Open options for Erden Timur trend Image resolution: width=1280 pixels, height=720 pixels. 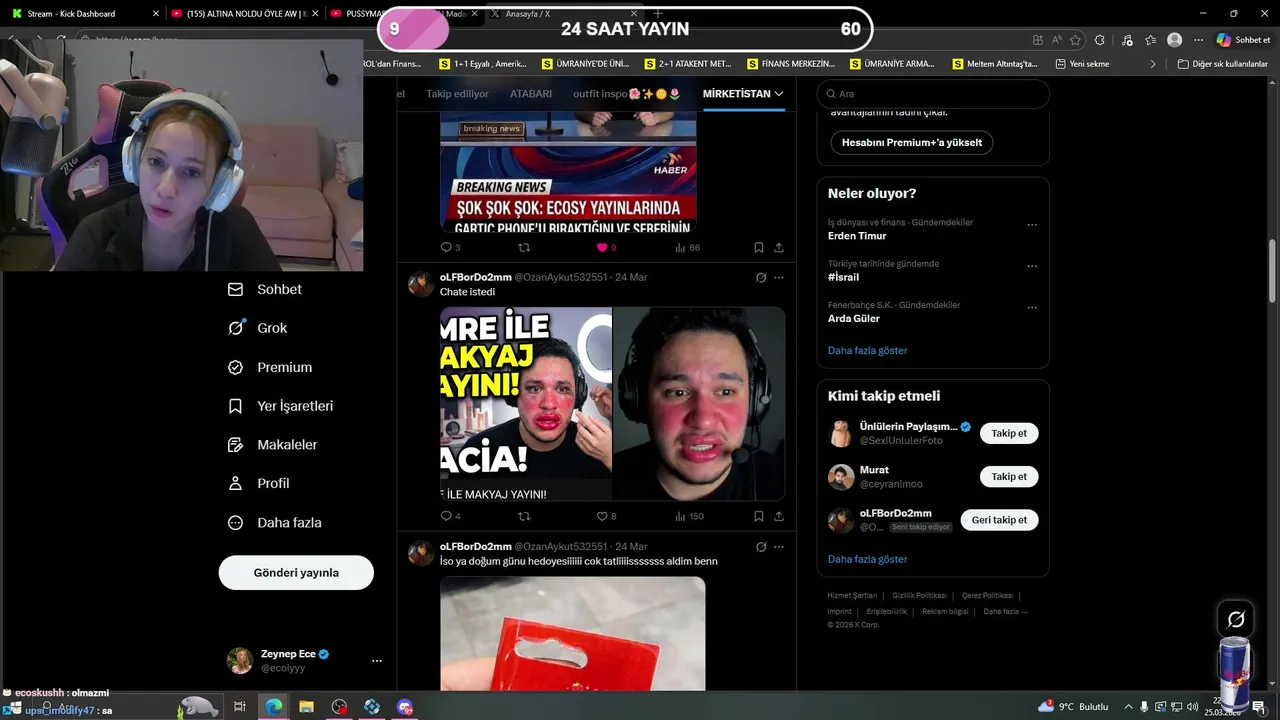1032,225
